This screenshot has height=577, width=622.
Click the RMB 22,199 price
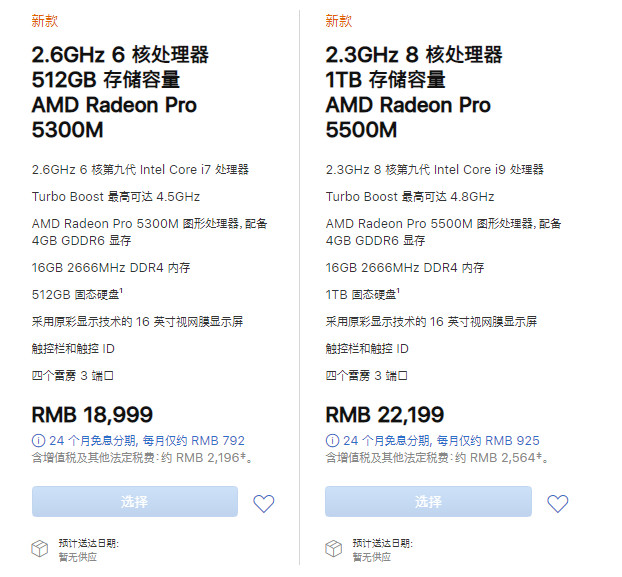click(x=385, y=414)
